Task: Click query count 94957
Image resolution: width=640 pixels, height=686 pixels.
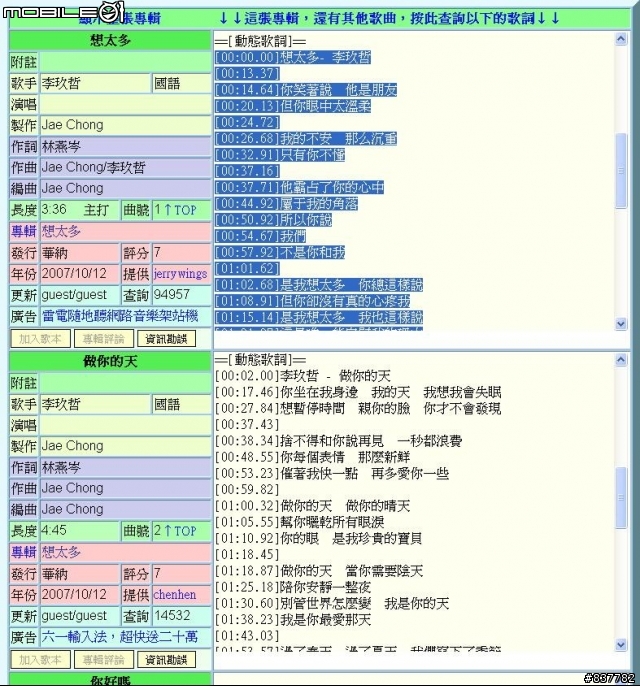Action: [x=171, y=294]
